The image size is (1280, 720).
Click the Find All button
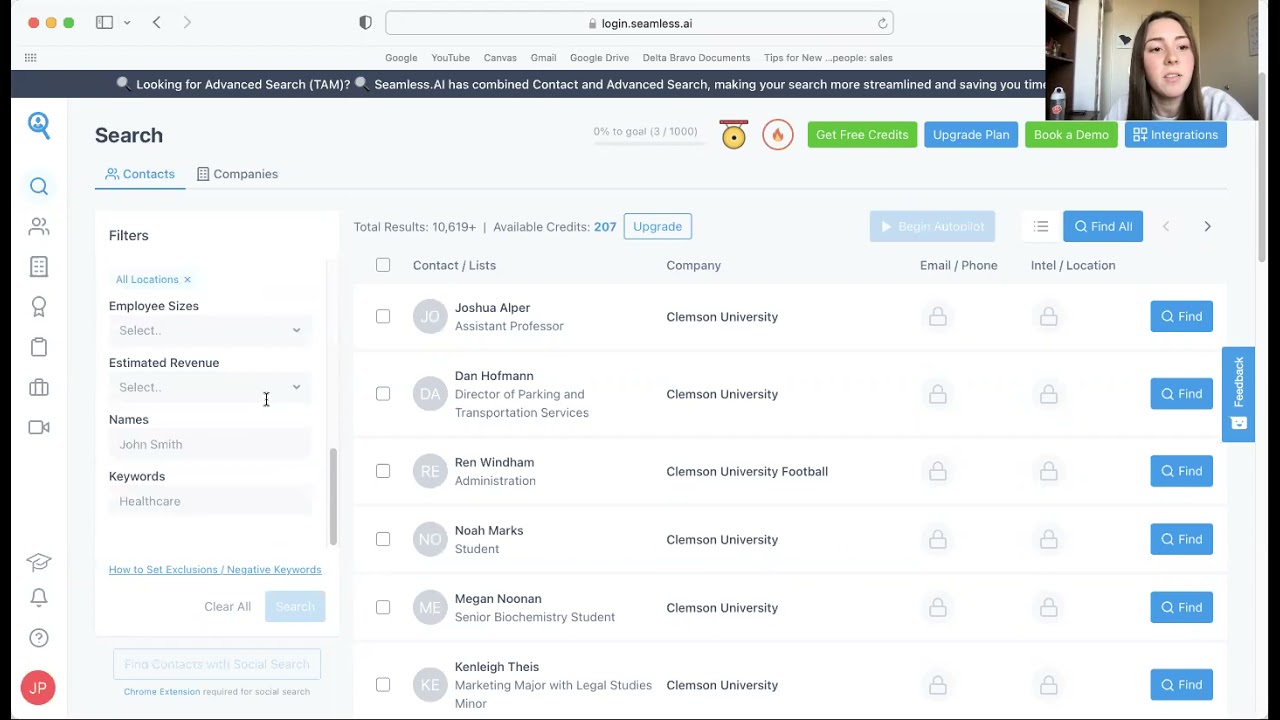point(1103,227)
